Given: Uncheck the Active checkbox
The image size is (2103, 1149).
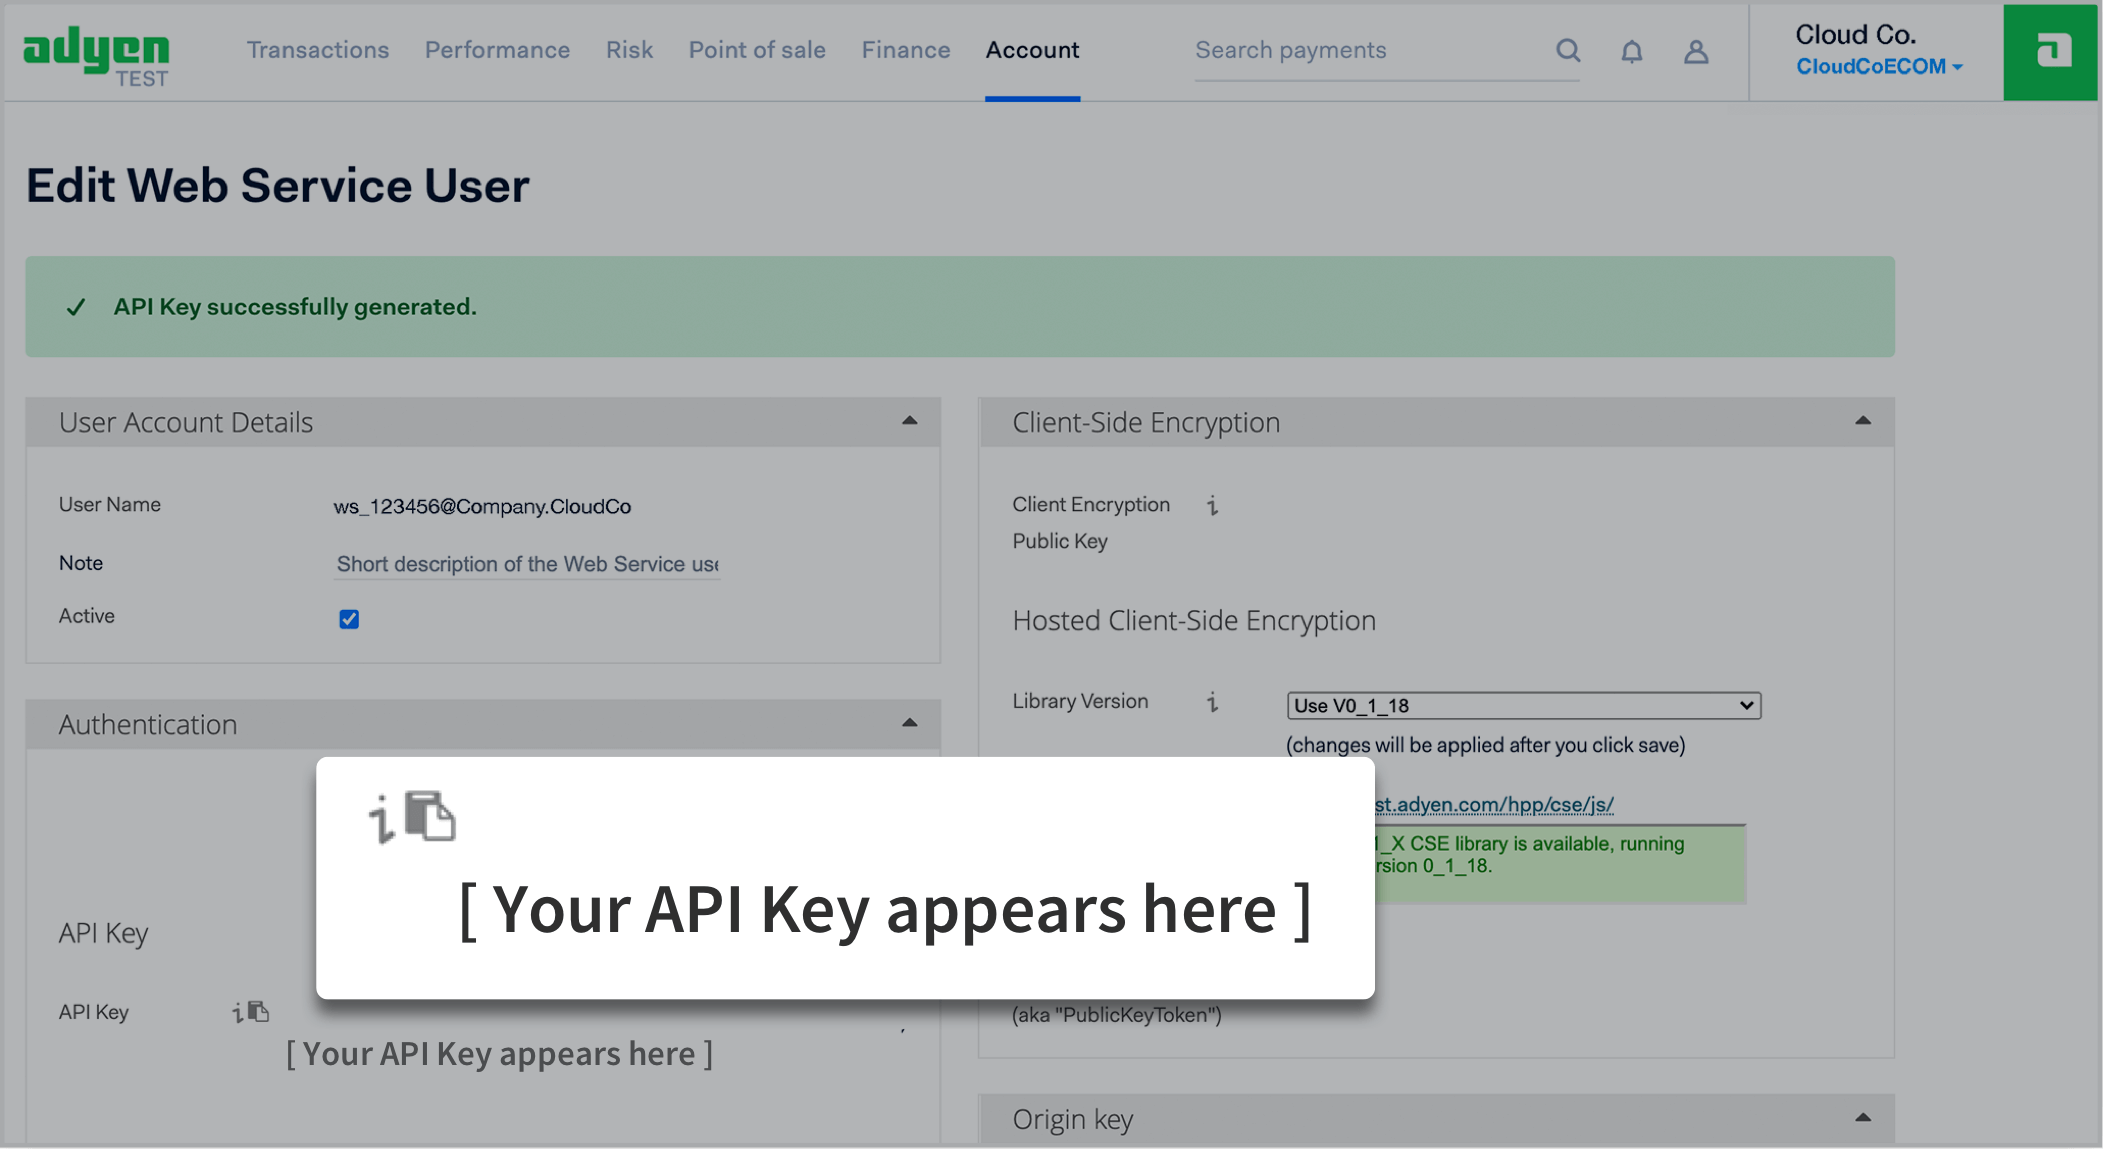Looking at the screenshot, I should click(x=349, y=619).
